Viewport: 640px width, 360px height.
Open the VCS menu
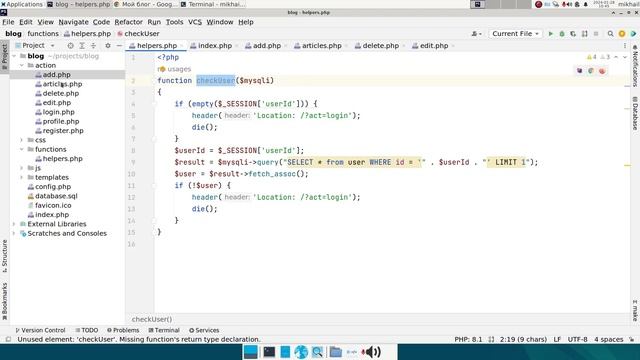tap(195, 22)
